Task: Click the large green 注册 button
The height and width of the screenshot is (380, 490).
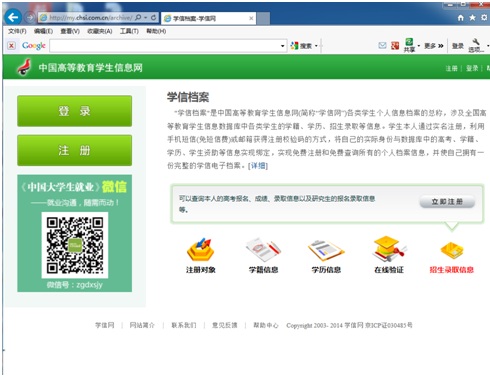Action: pyautogui.click(x=74, y=150)
